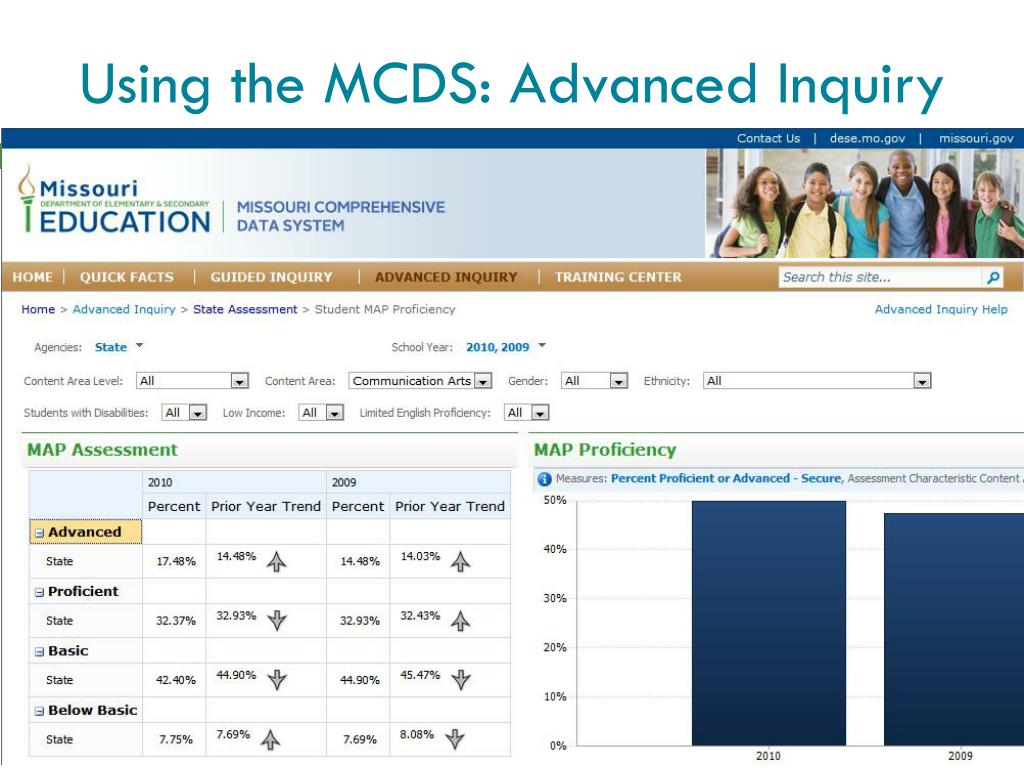Open QUICK FACTS menu item
The height and width of the screenshot is (768, 1024).
coord(127,277)
